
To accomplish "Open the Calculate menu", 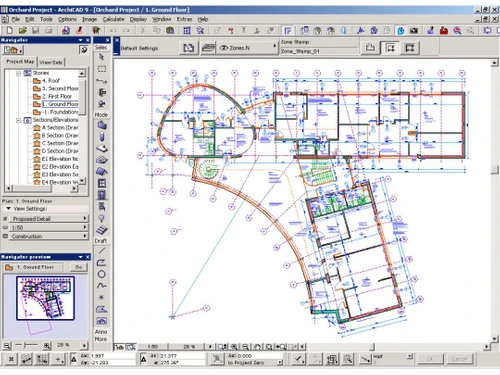I will (x=113, y=19).
